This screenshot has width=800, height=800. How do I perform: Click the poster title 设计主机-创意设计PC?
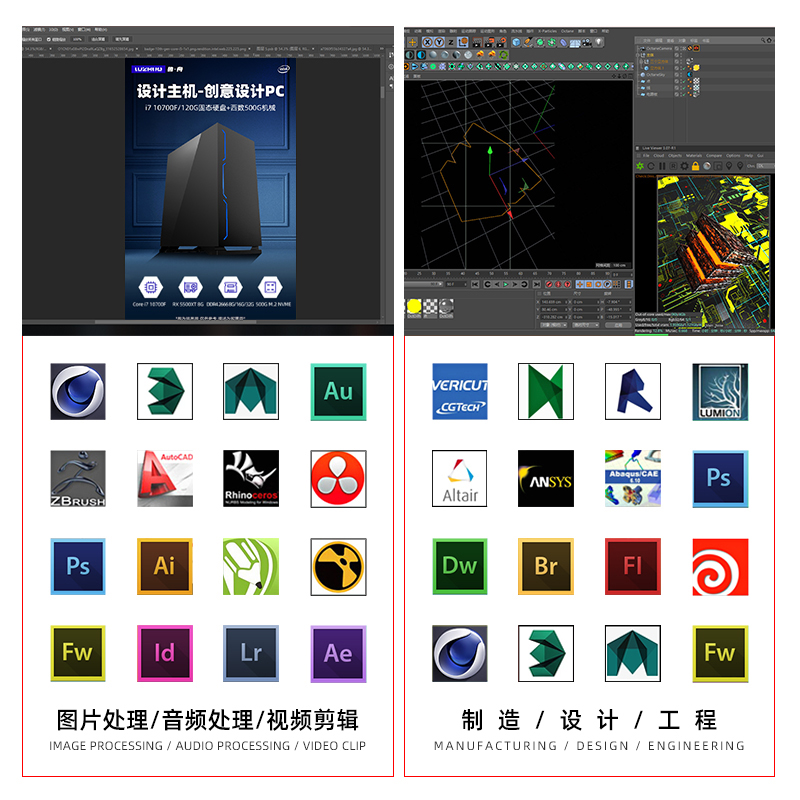click(x=210, y=91)
